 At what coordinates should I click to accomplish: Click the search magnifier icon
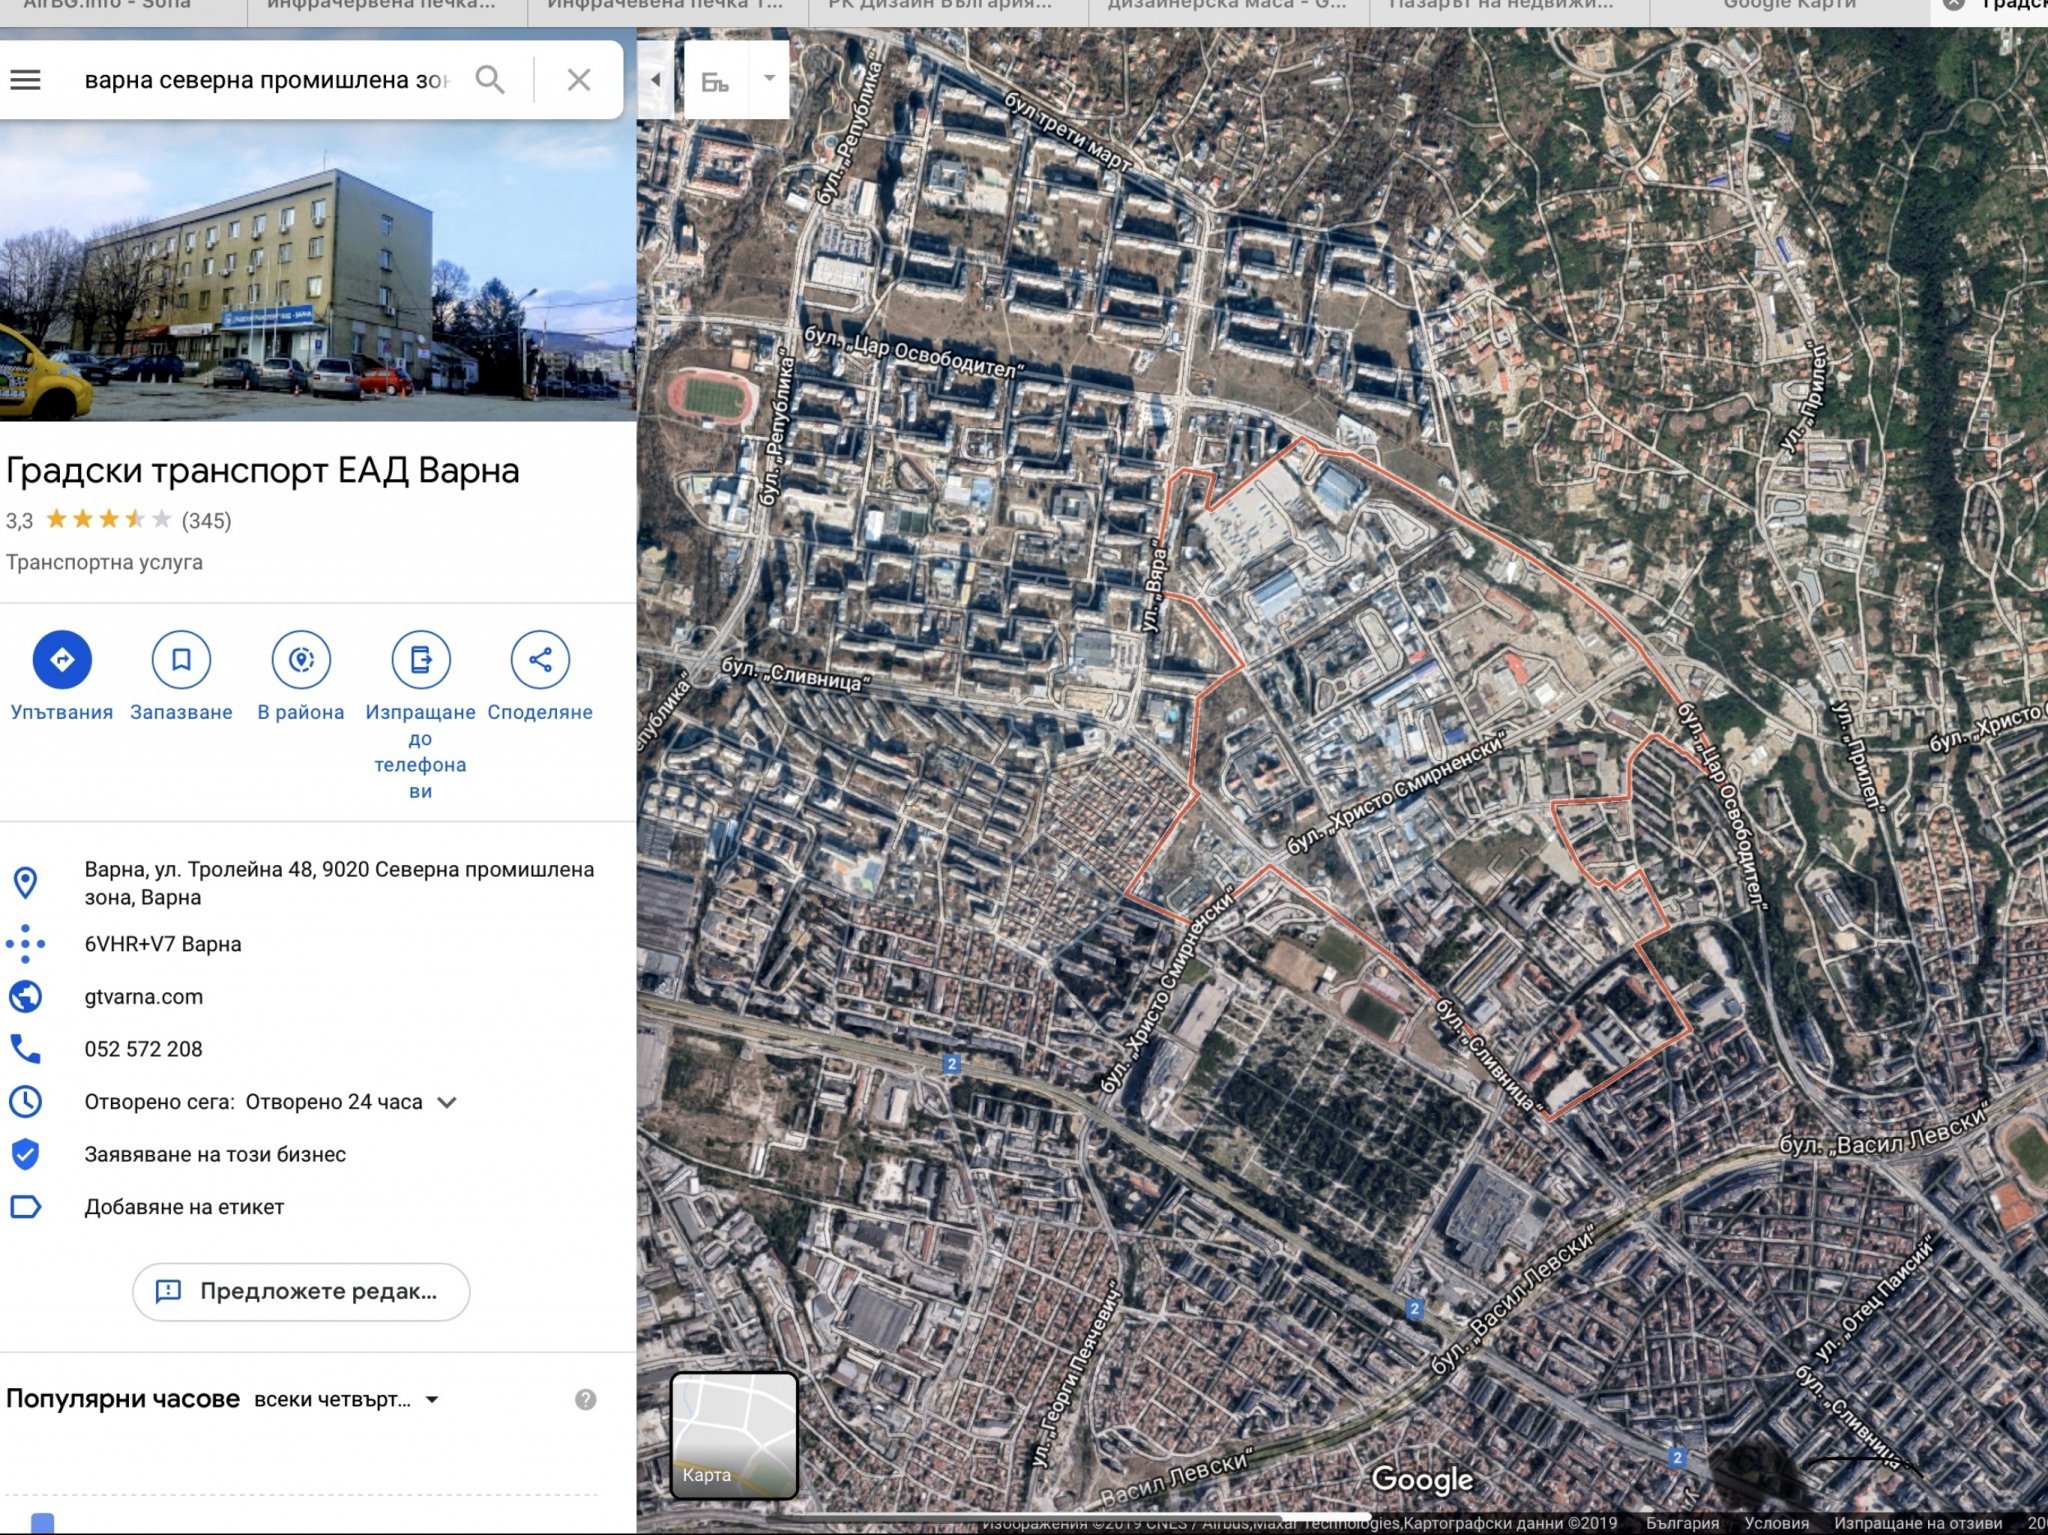coord(489,80)
